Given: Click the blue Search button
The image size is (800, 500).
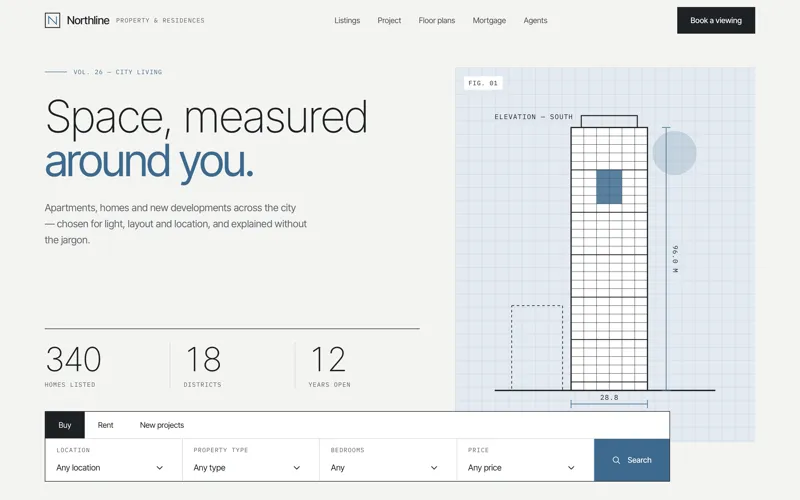Looking at the screenshot, I should coord(632,460).
